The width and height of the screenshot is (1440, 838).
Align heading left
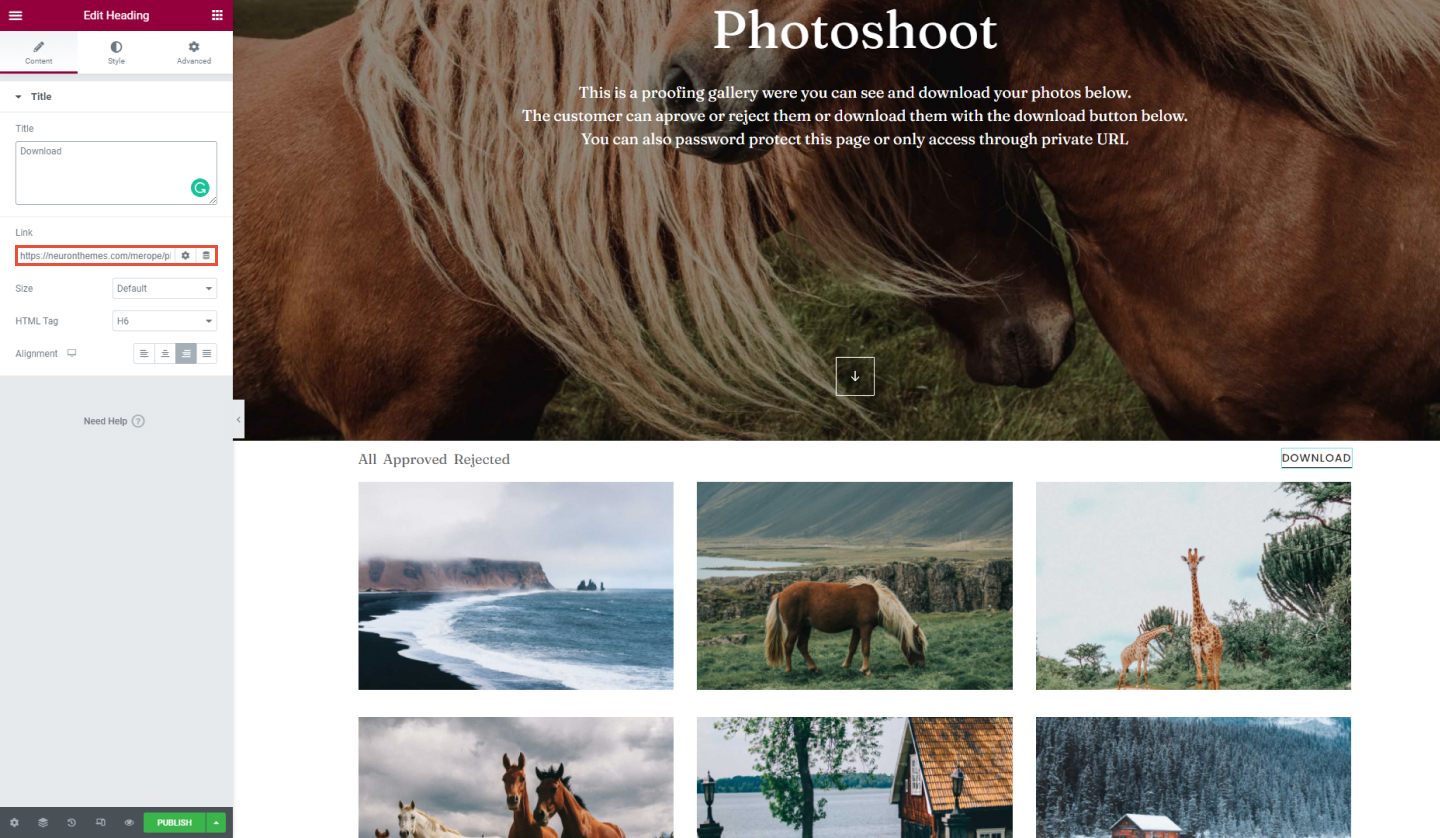[144, 353]
